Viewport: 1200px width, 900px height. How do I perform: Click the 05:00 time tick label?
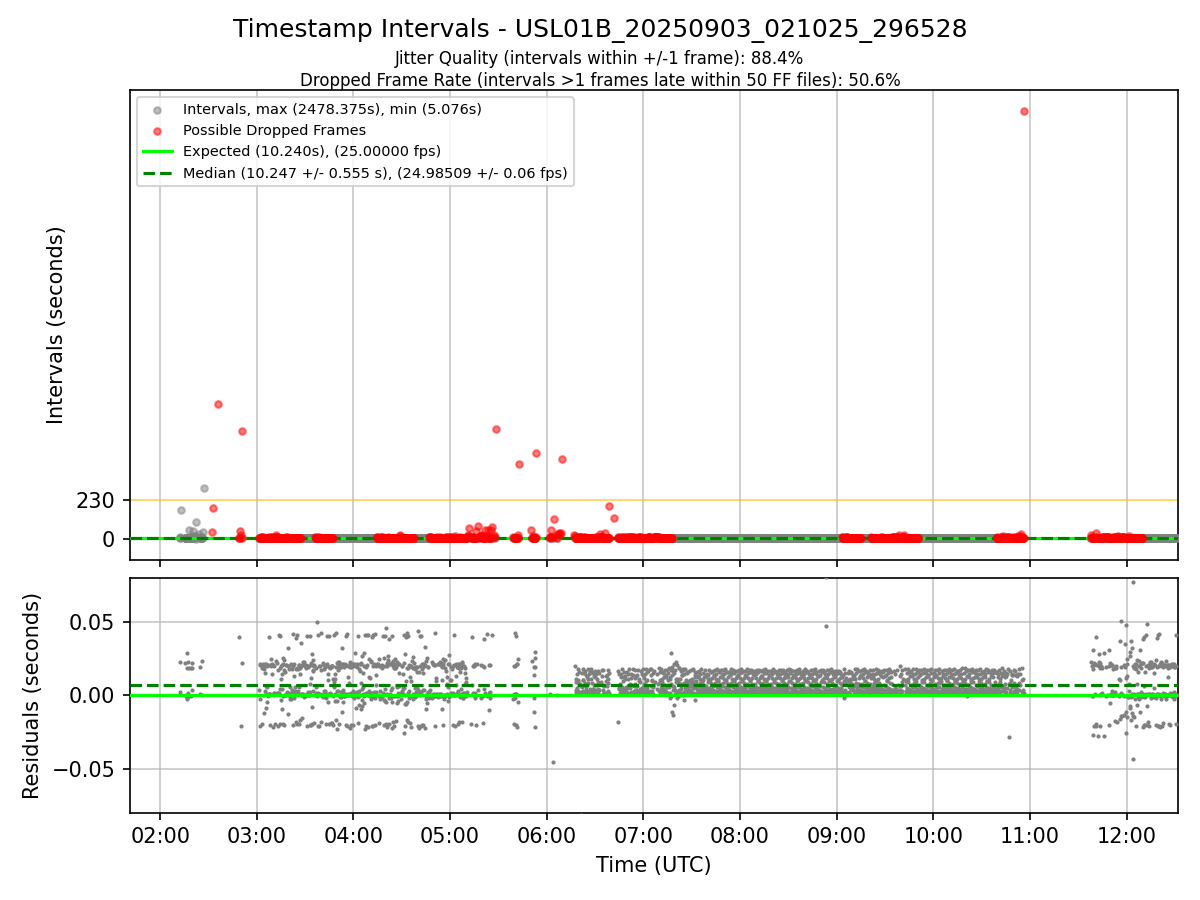click(x=450, y=834)
